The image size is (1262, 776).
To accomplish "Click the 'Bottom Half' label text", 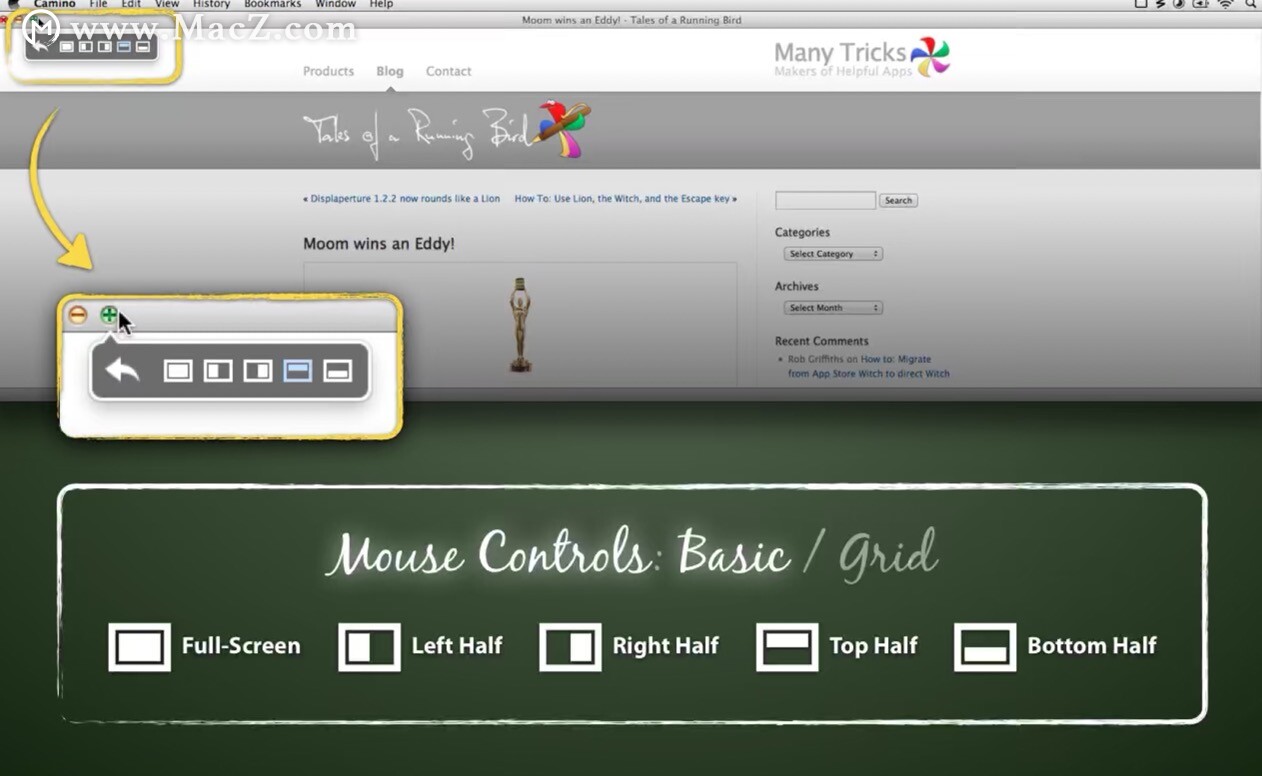I will click(1092, 646).
